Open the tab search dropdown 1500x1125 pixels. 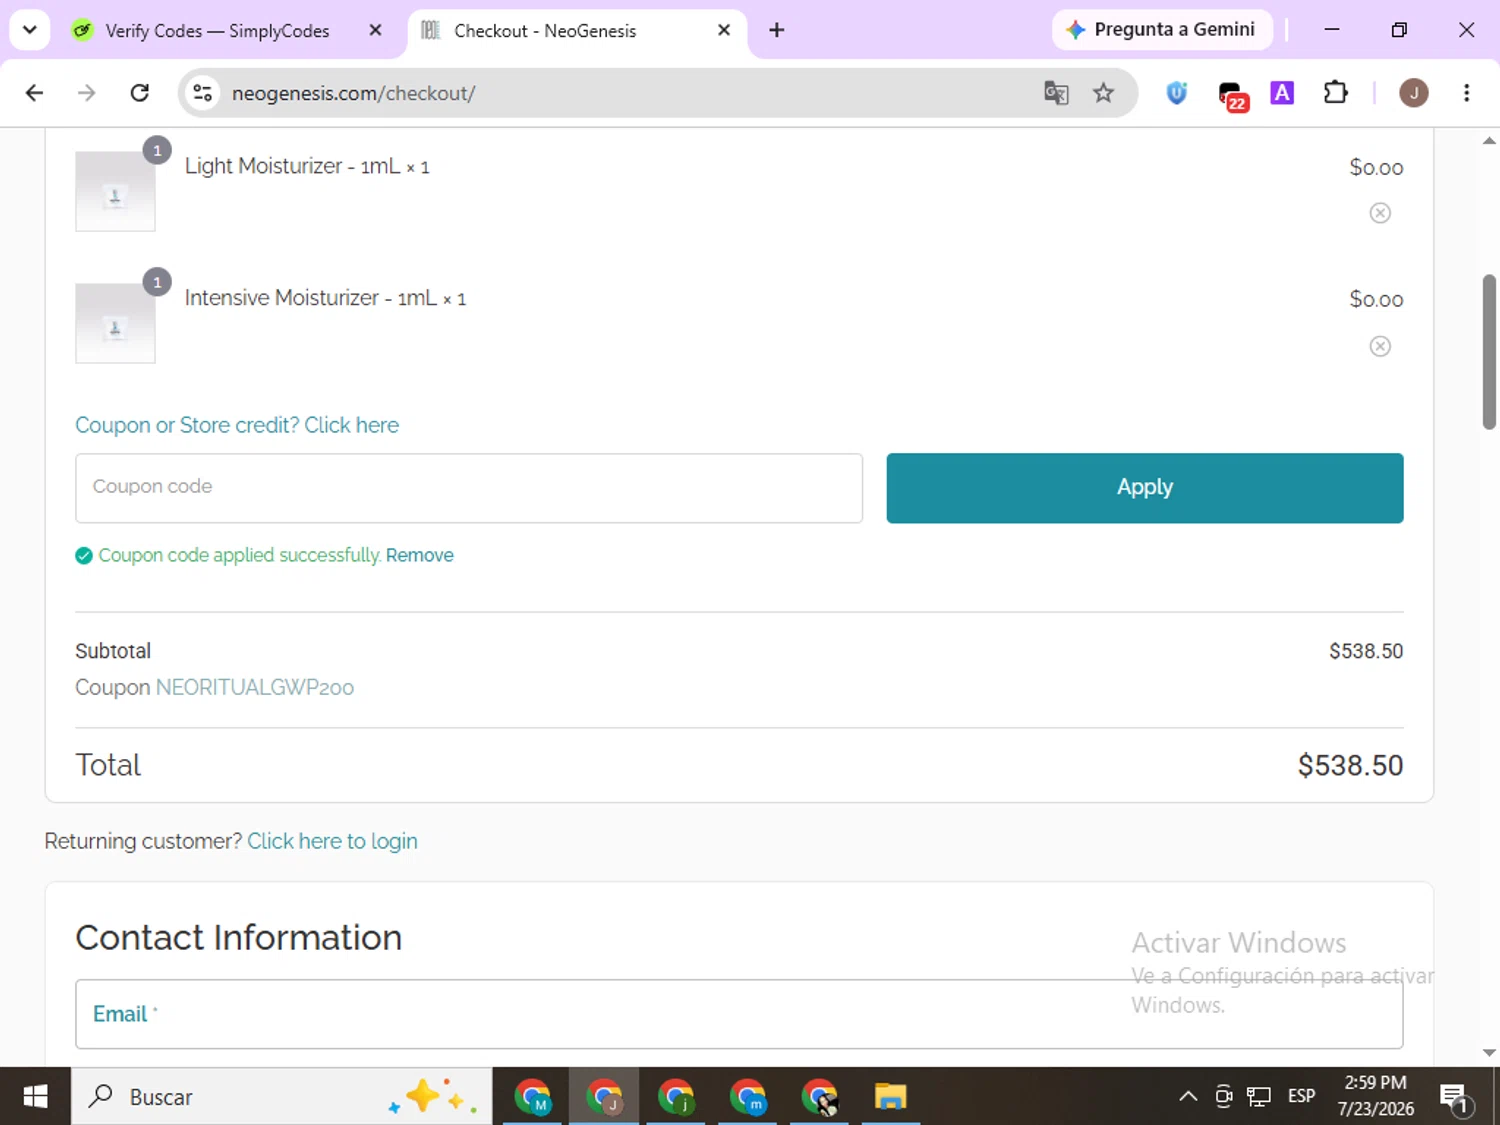pos(30,30)
